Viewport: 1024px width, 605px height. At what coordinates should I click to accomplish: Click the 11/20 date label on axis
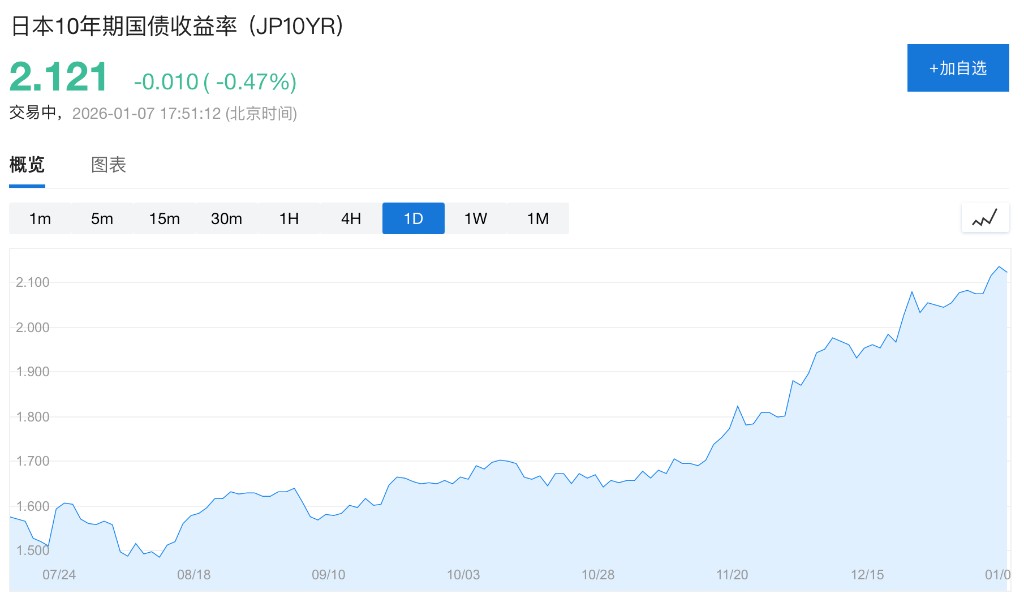click(732, 575)
